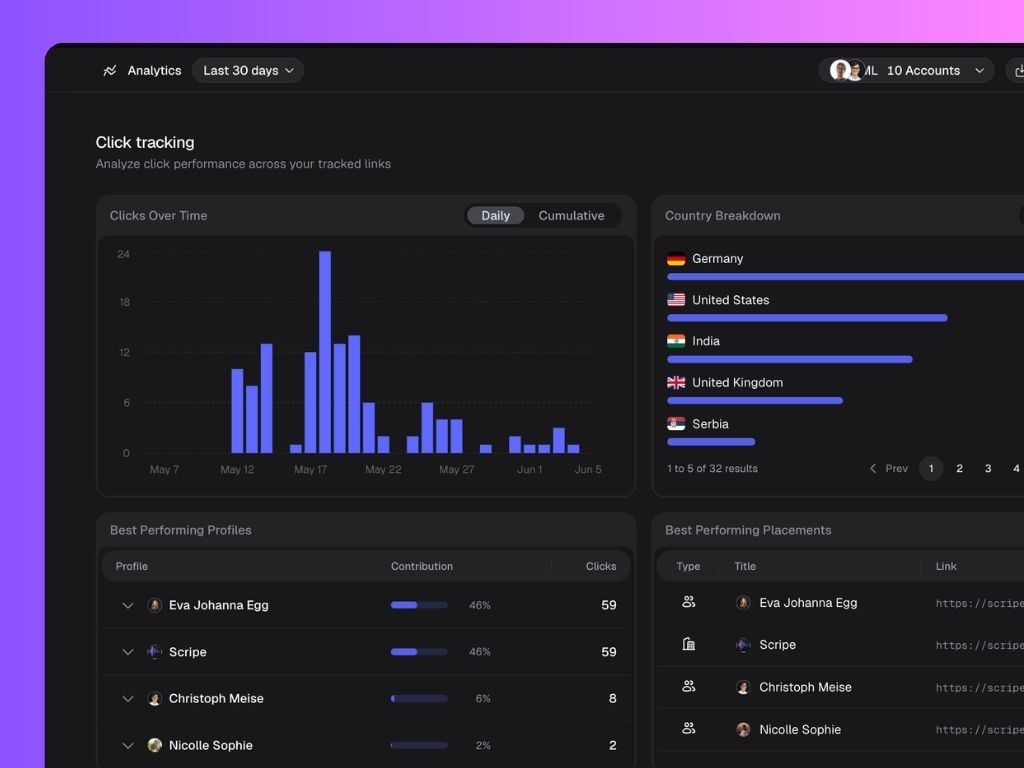This screenshot has width=1024, height=768.
Task: Click Nicolle Sophie avatar in Placements table
Action: coord(743,729)
